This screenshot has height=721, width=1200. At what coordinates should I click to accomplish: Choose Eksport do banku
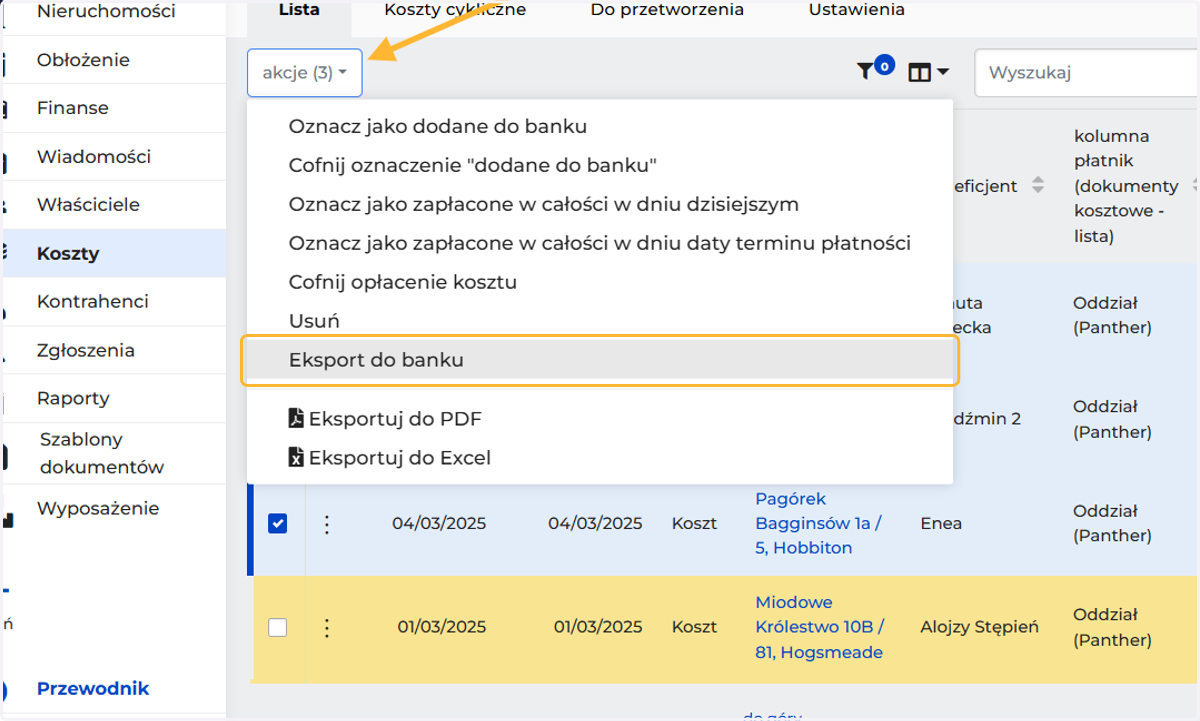(x=600, y=360)
